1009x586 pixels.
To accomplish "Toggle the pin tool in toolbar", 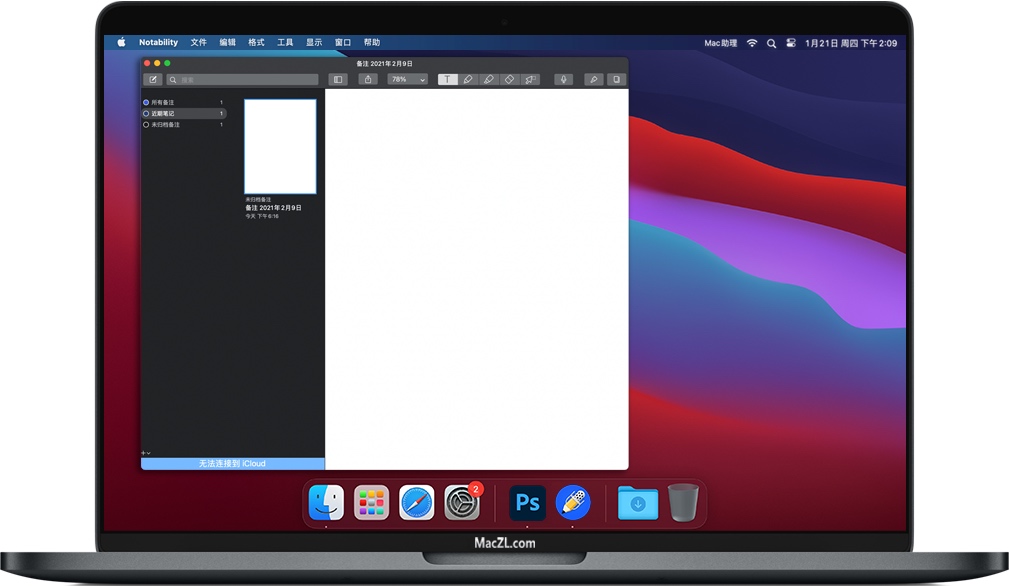I will pos(593,79).
